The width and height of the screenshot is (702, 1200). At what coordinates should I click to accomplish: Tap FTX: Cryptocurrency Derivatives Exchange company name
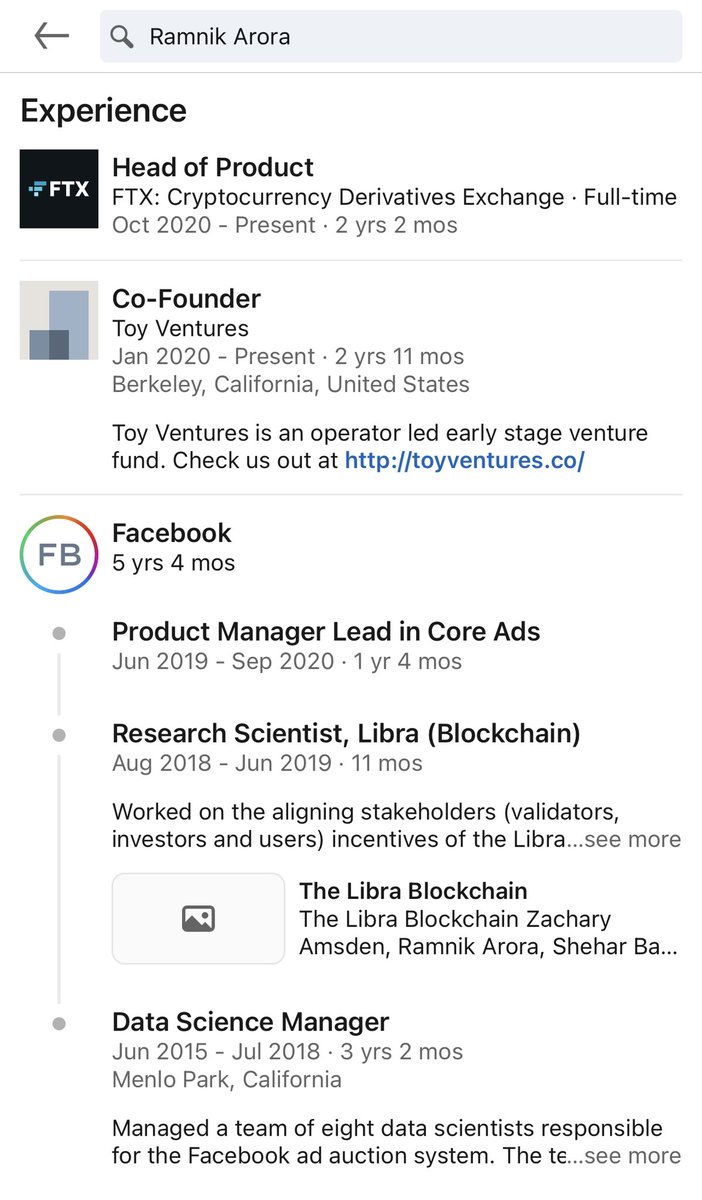pyautogui.click(x=340, y=197)
